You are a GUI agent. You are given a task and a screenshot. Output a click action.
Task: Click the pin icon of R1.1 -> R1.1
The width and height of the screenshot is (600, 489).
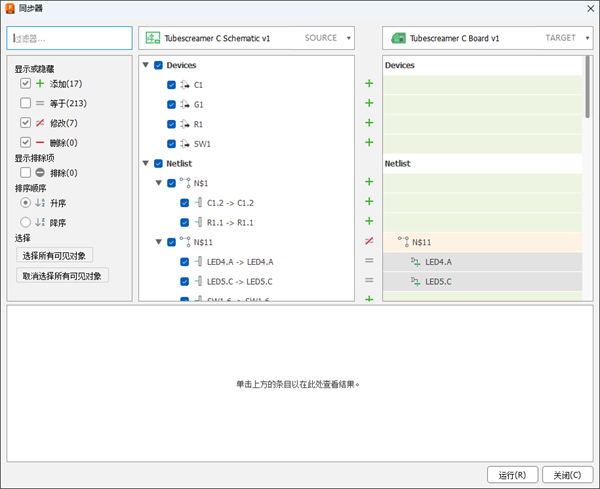tap(198, 222)
